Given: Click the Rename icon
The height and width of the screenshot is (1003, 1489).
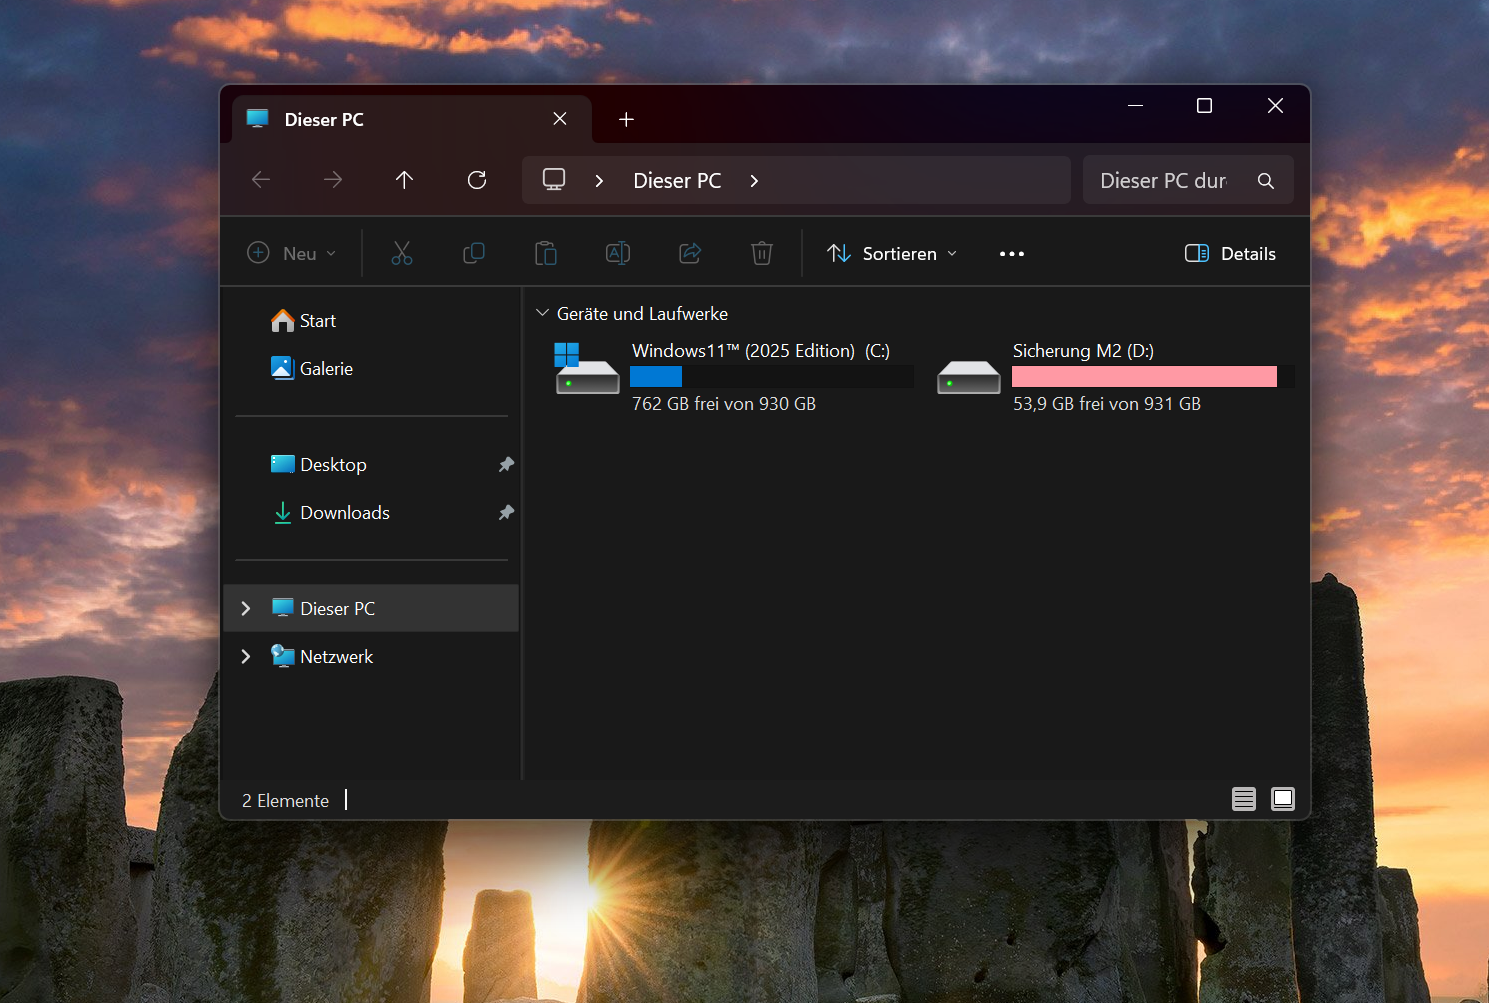Looking at the screenshot, I should (618, 254).
